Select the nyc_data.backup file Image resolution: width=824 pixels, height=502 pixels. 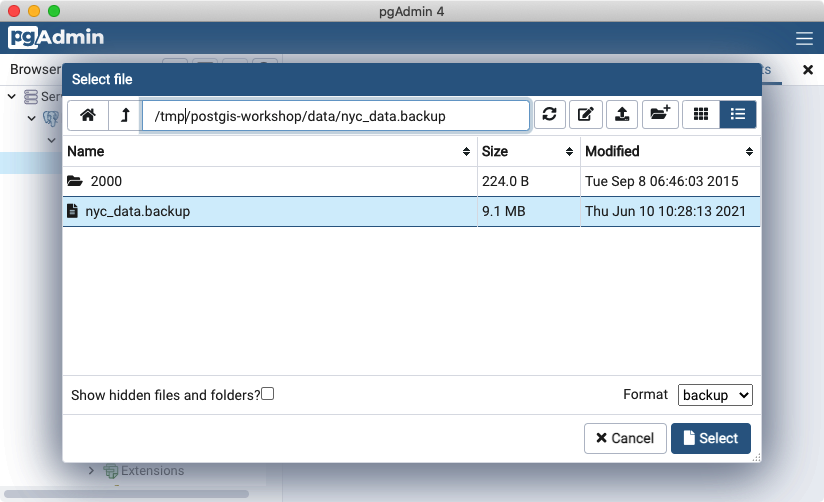(137, 211)
